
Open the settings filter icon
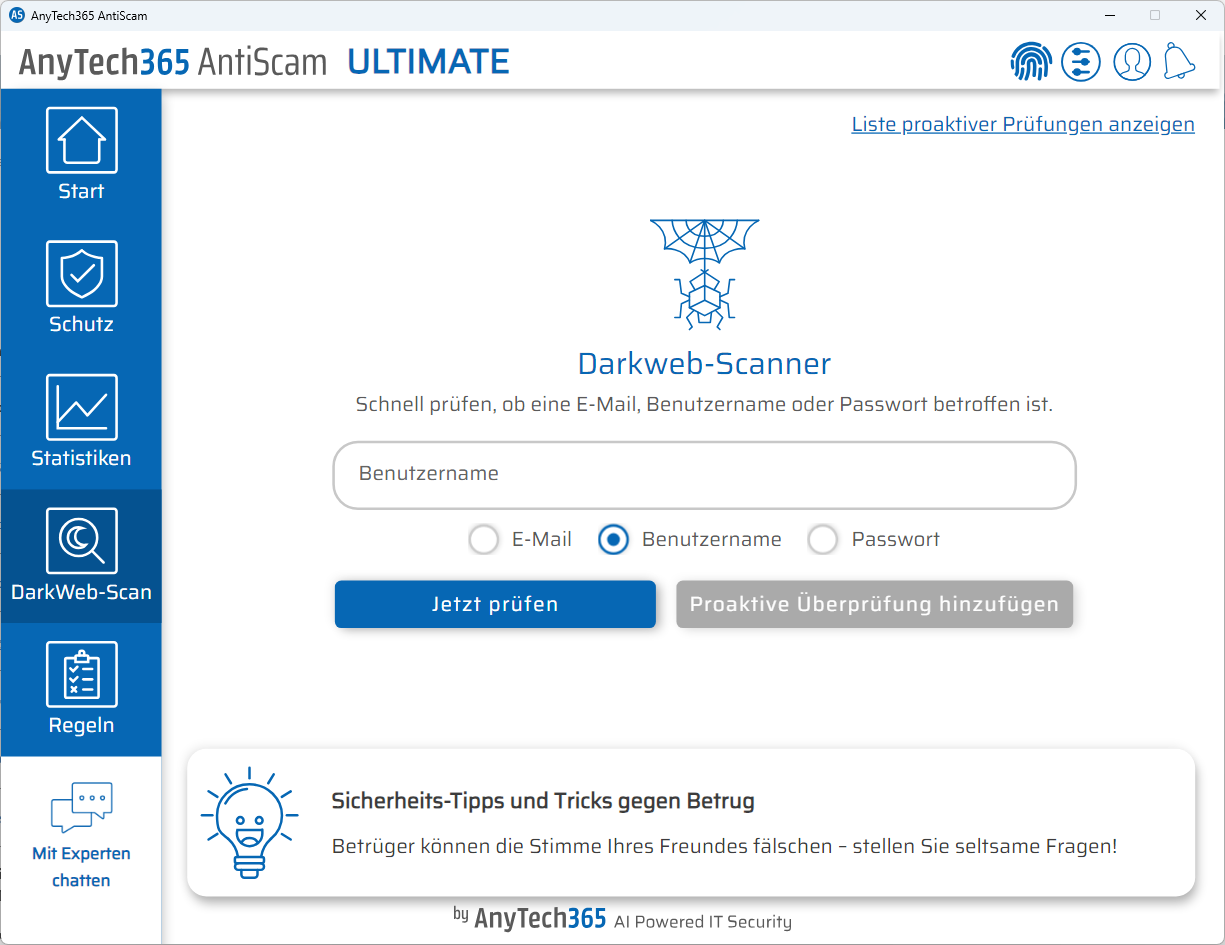(x=1081, y=61)
